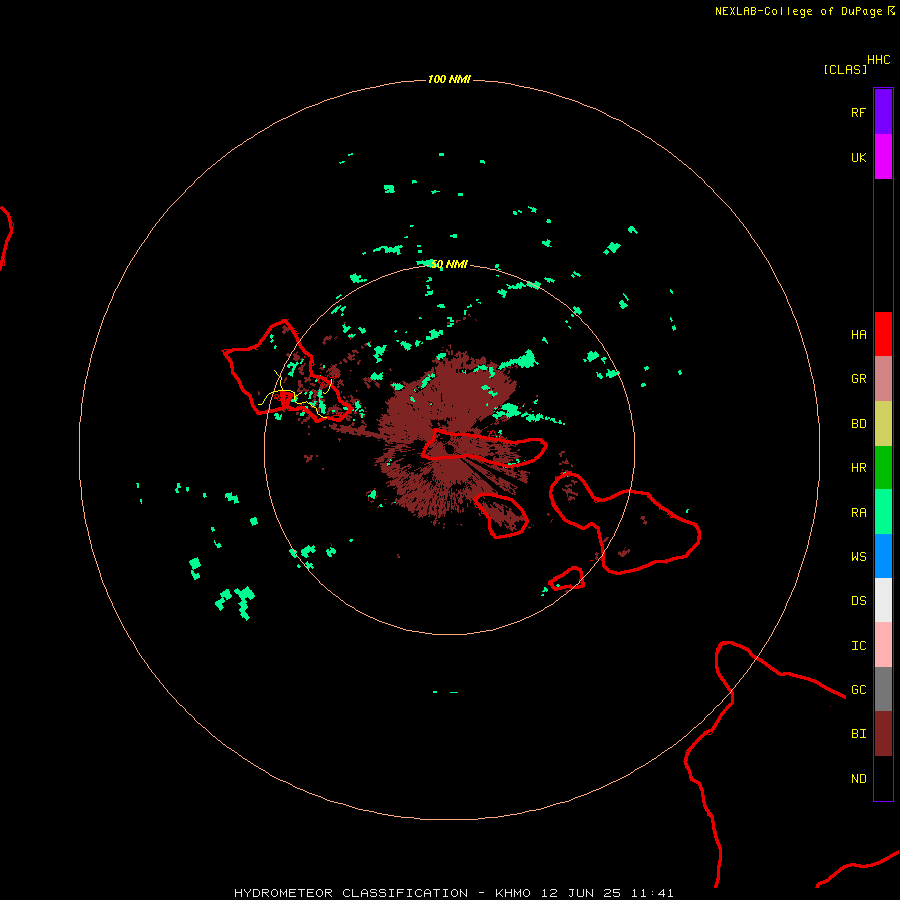Image resolution: width=900 pixels, height=900 pixels.
Task: Select the BI brown legend swatch
Action: click(883, 734)
